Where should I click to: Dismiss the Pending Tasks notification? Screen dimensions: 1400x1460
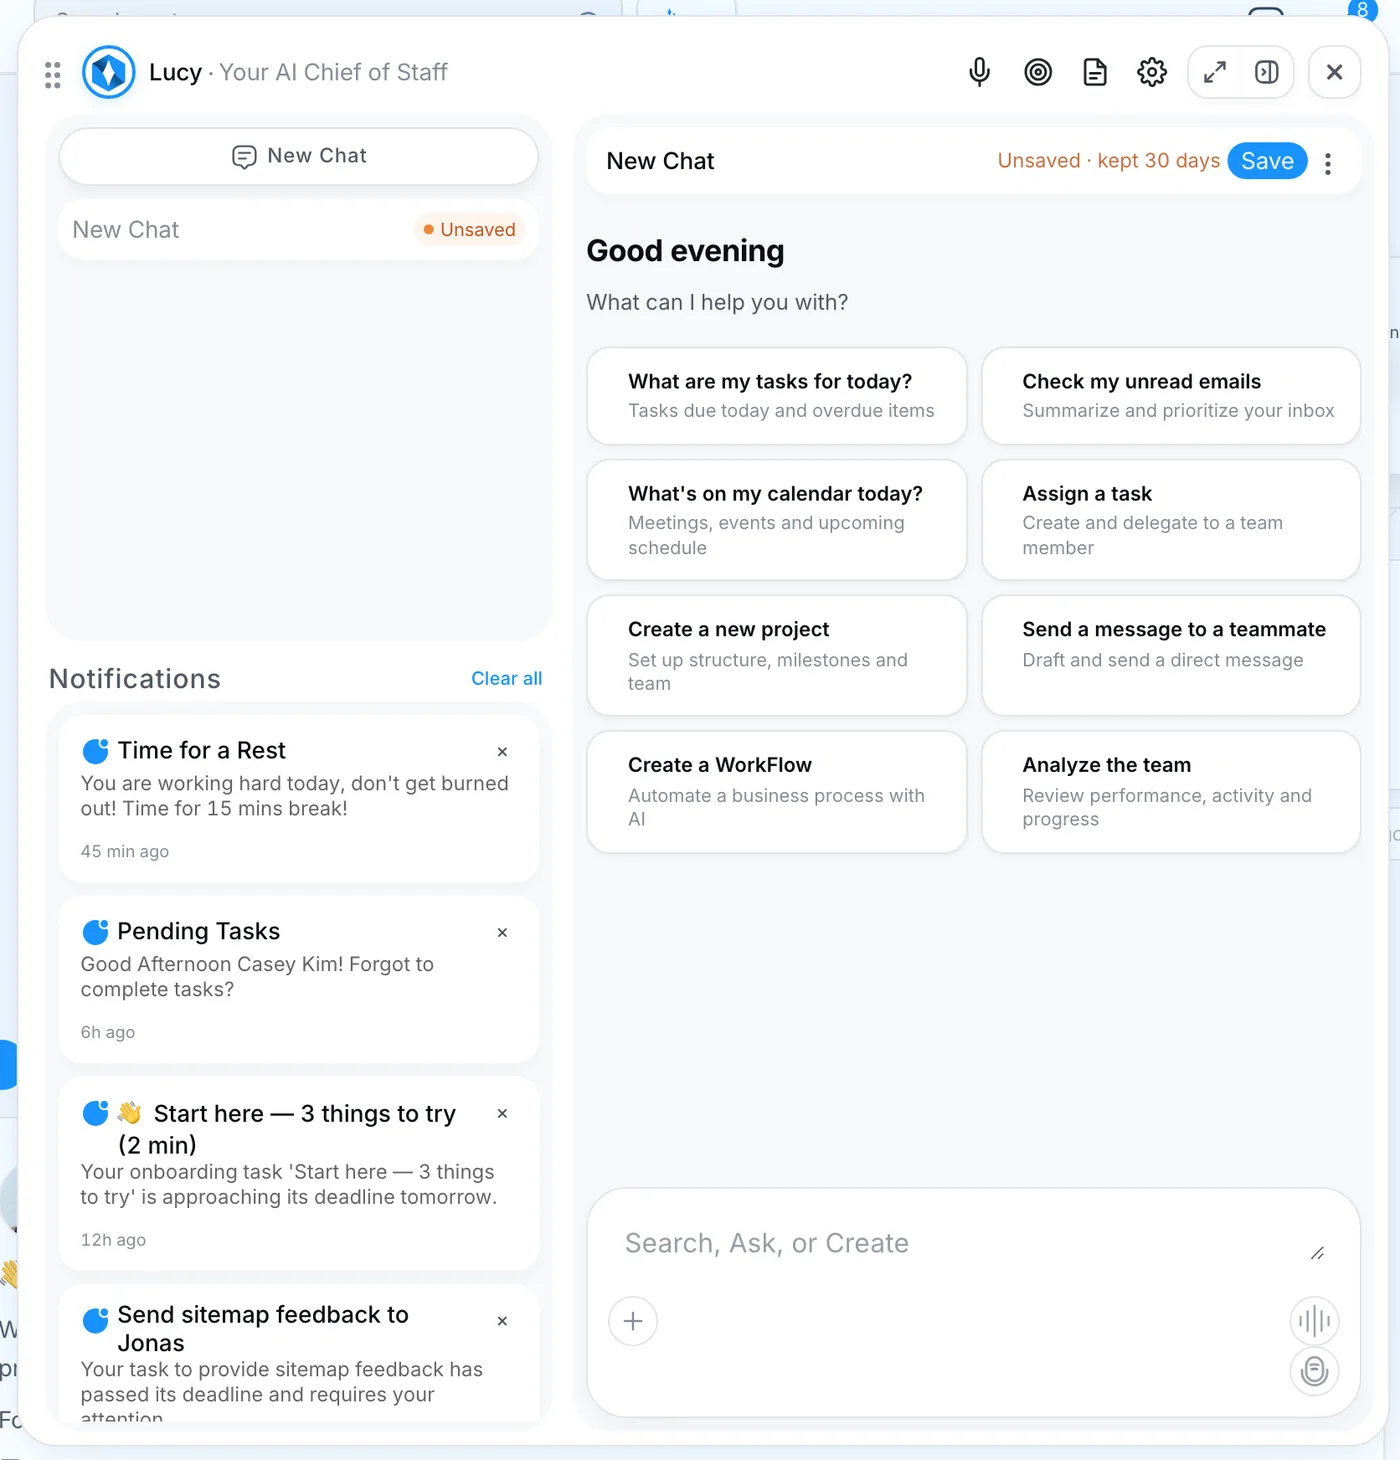[502, 933]
